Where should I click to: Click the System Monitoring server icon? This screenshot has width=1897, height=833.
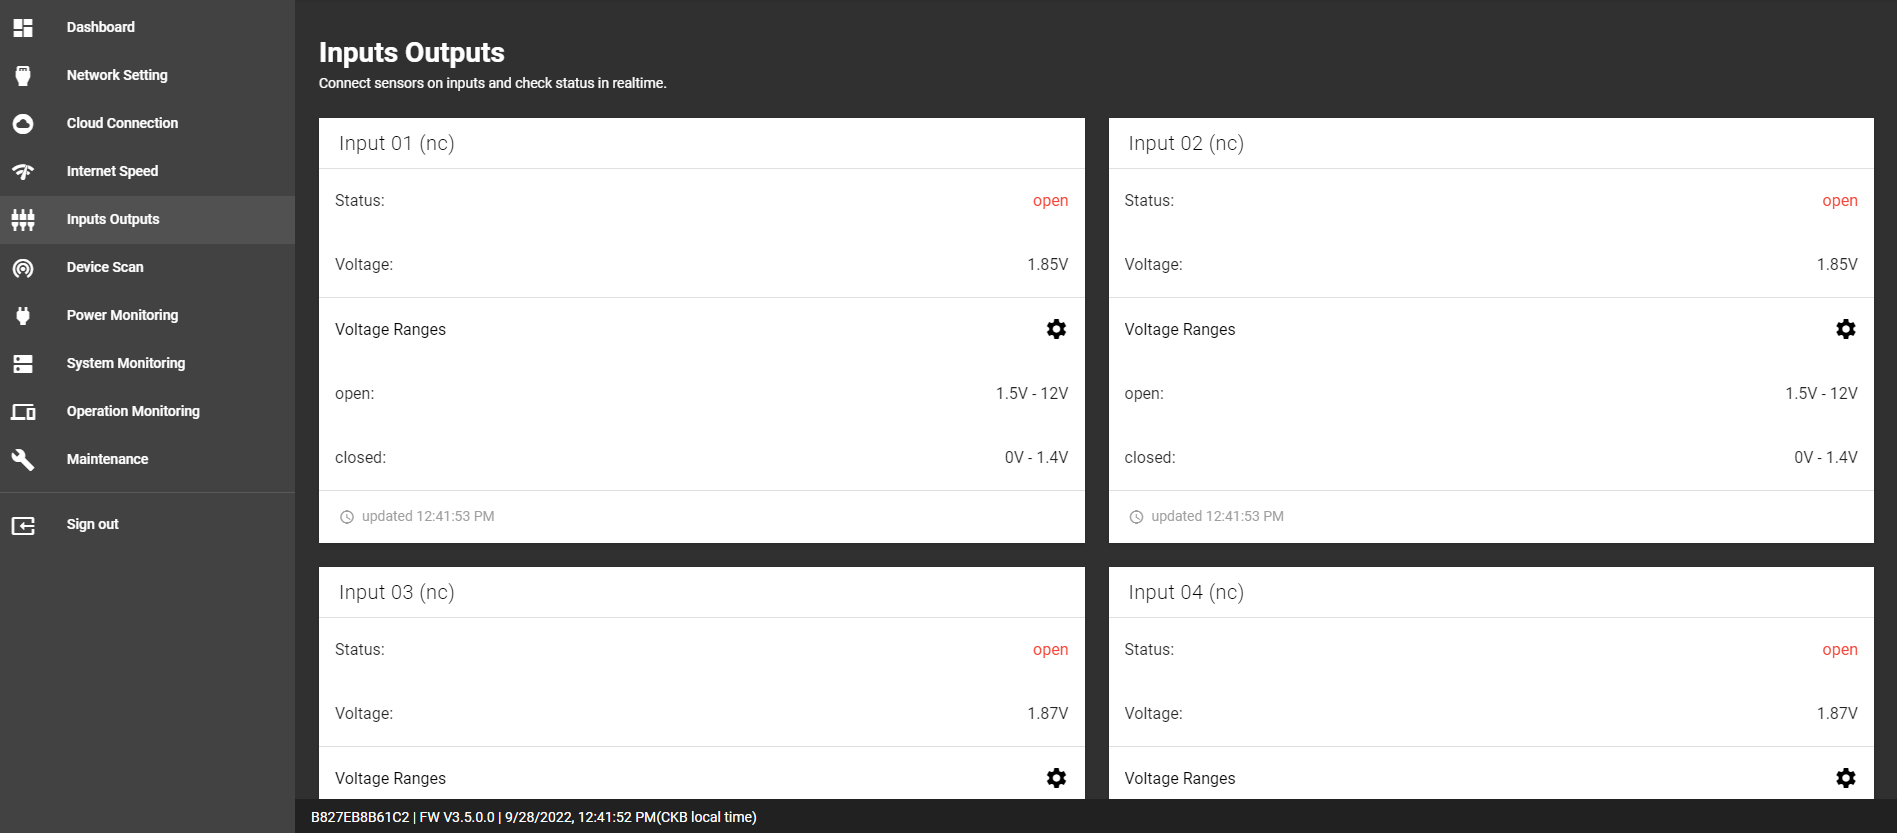tap(23, 364)
